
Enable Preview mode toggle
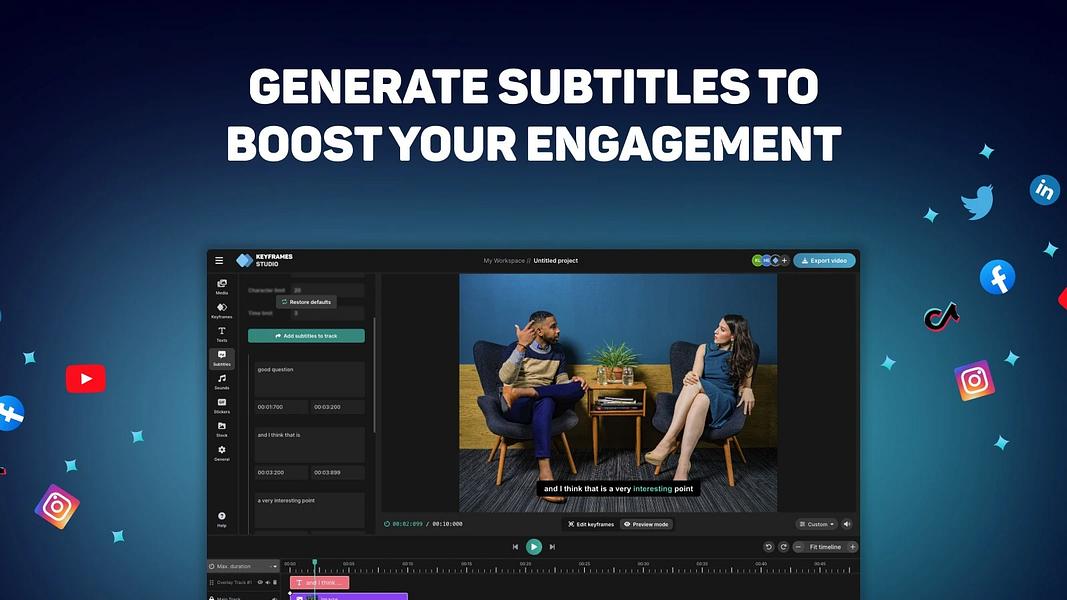coord(646,524)
